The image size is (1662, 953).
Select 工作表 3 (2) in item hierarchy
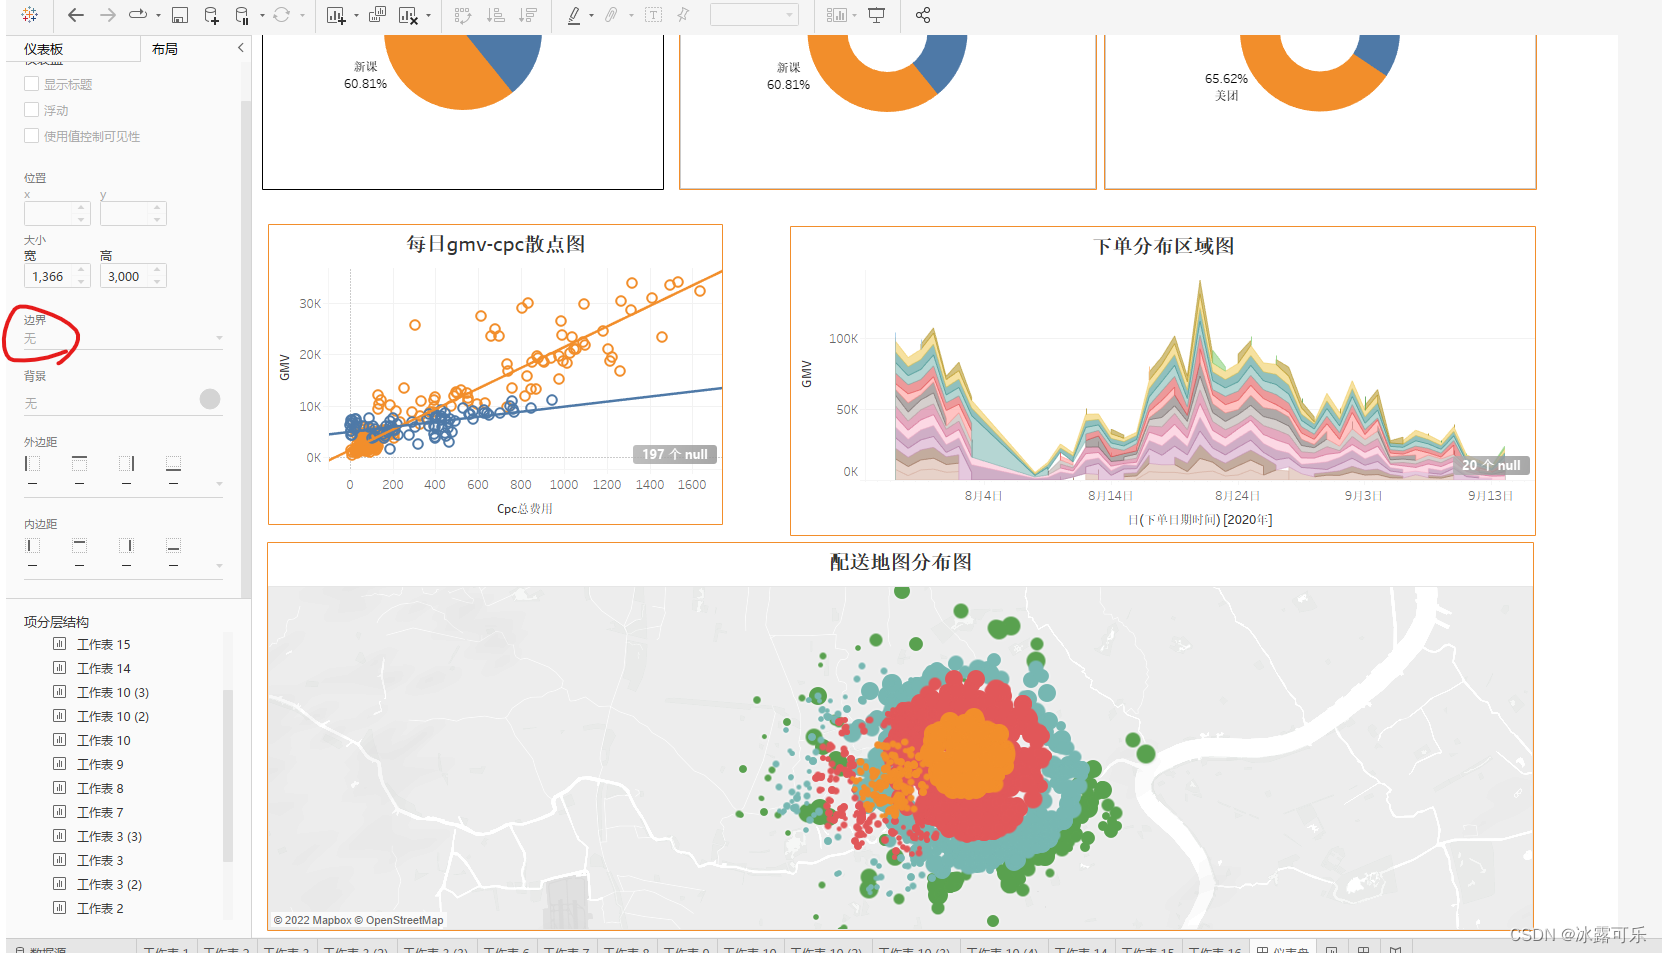click(x=109, y=885)
